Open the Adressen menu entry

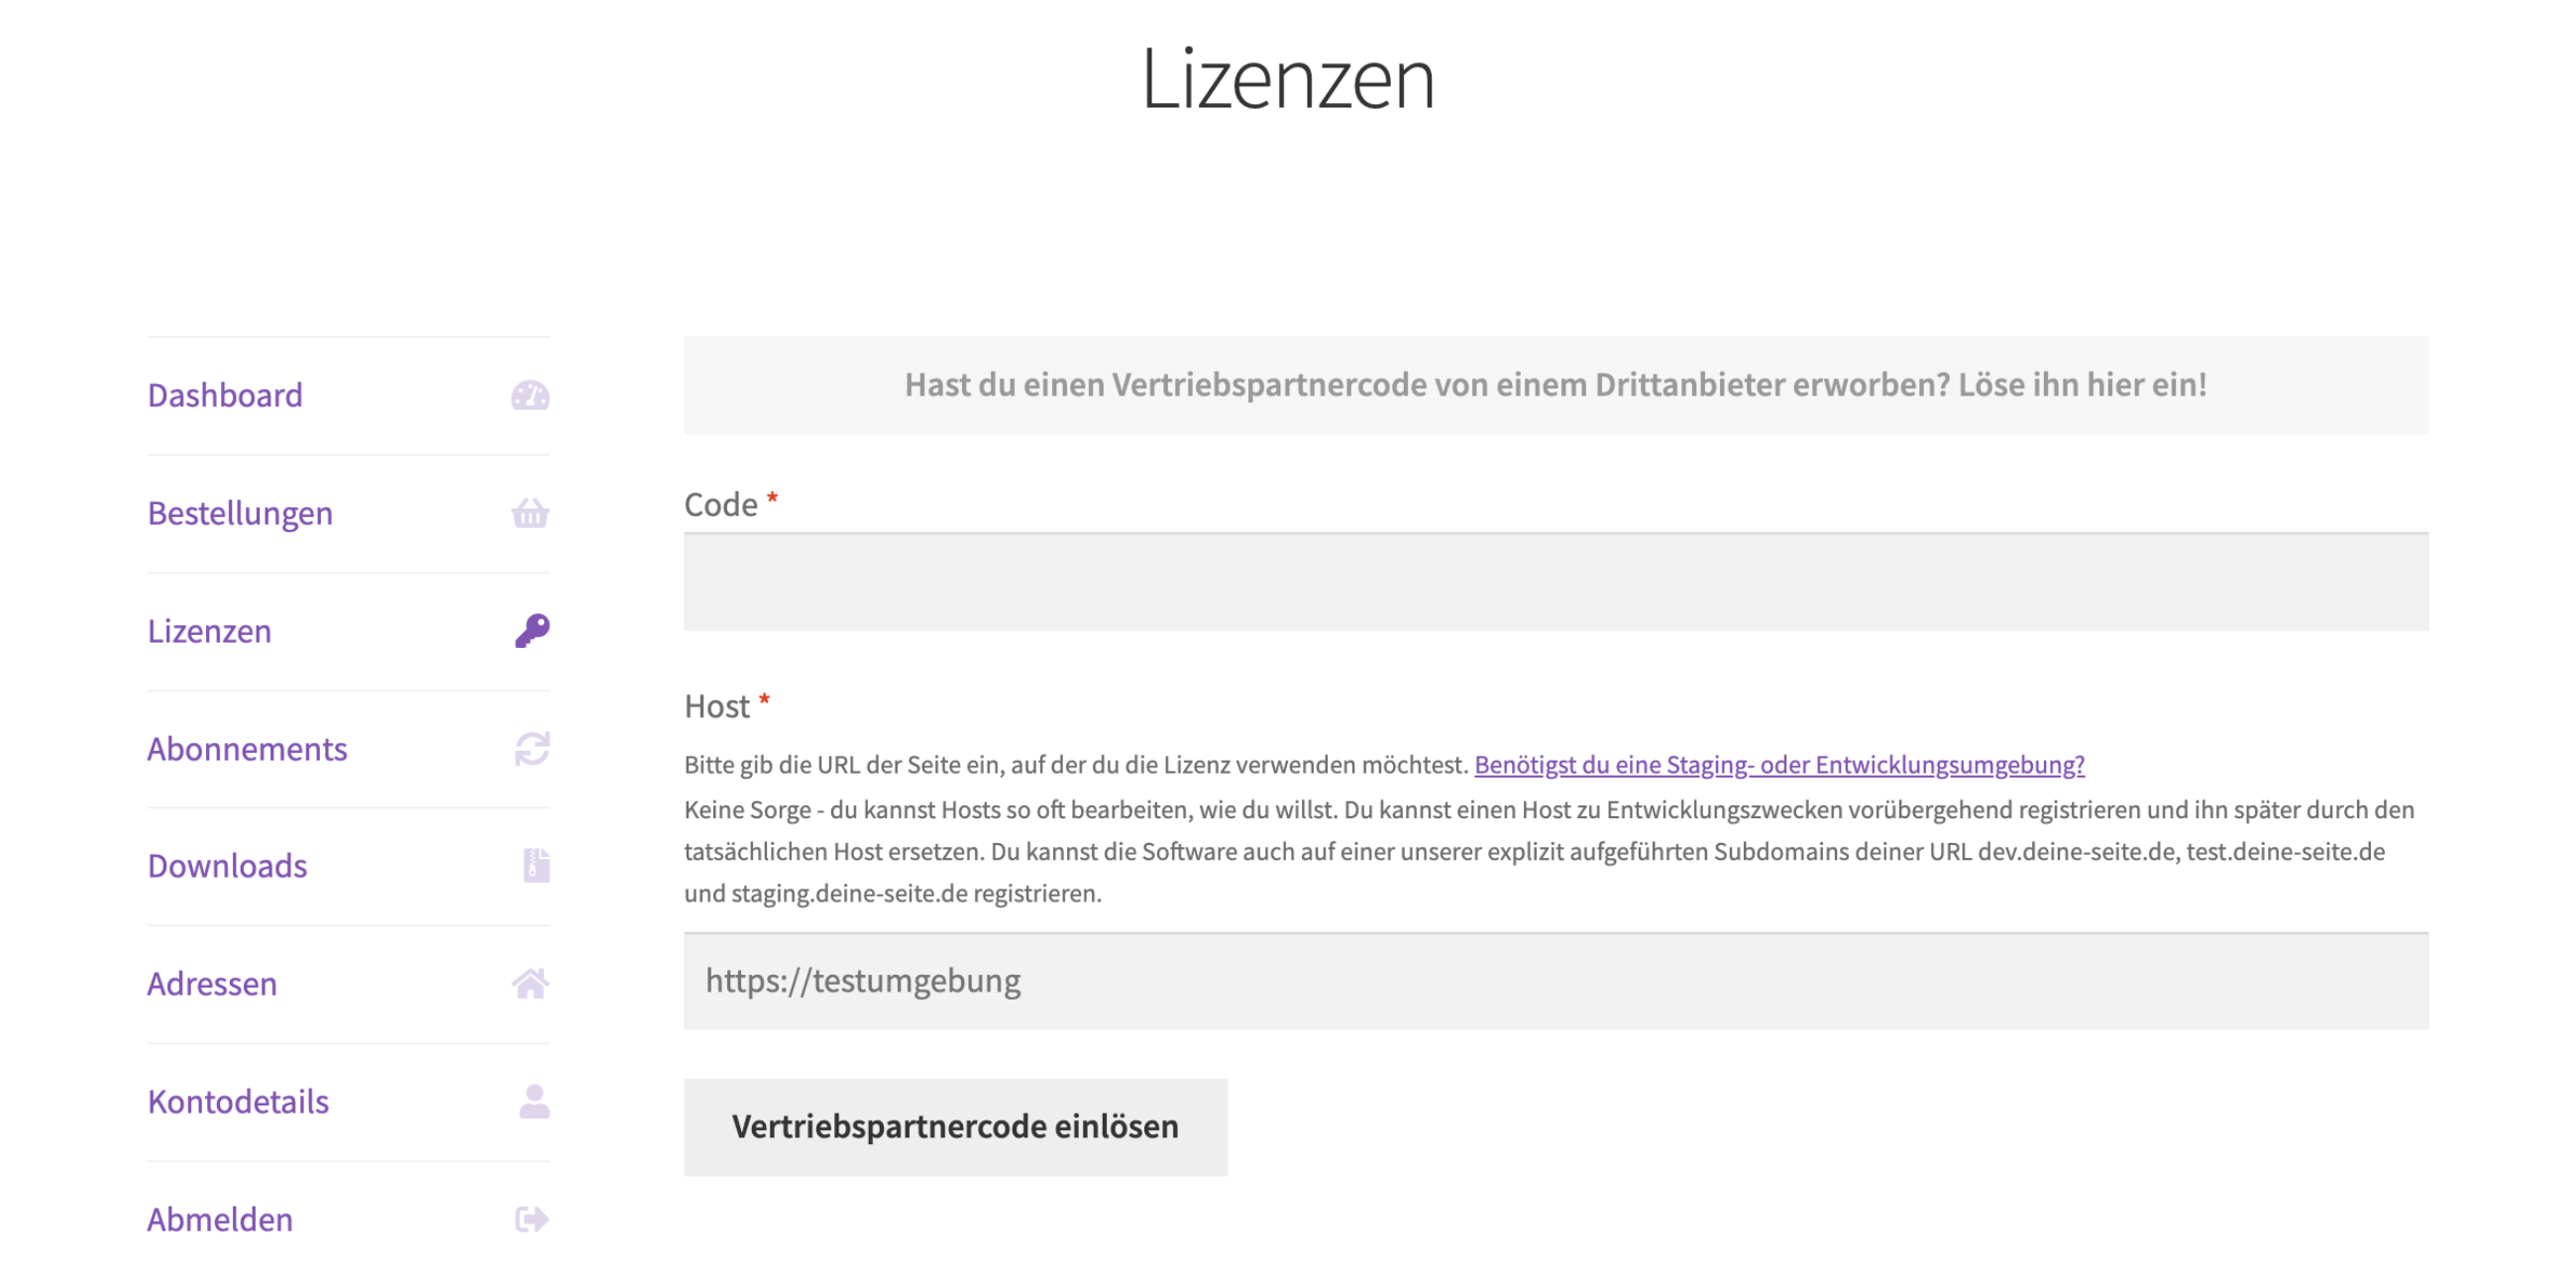click(212, 983)
